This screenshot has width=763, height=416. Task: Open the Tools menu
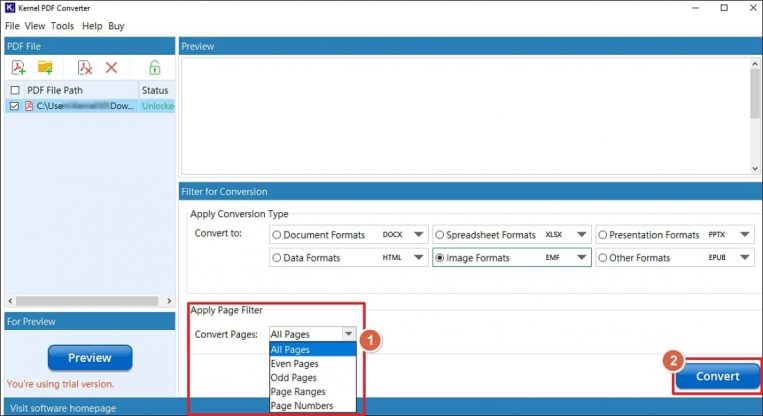(x=62, y=26)
